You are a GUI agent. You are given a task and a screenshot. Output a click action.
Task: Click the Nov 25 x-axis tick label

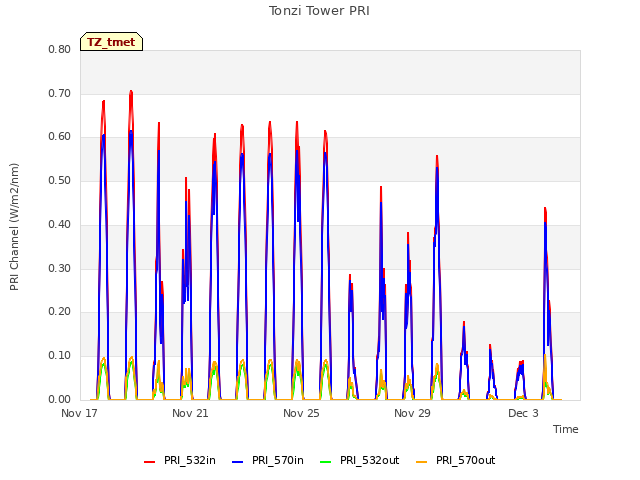point(301,413)
